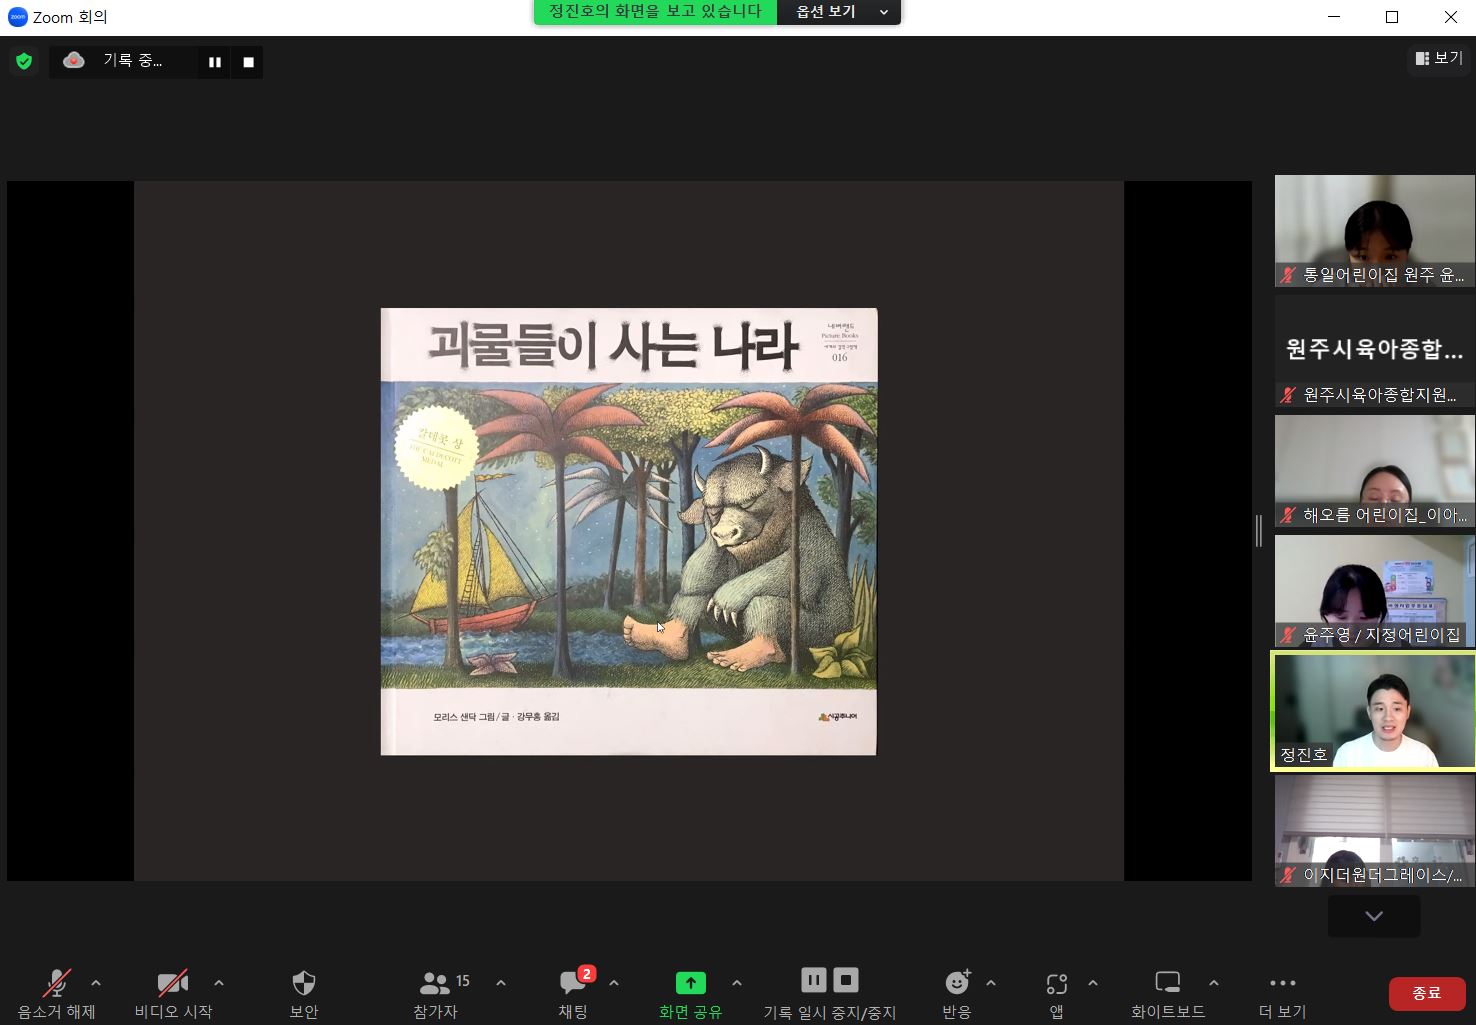Expand the video options arrow beside 비디오 시작

[x=219, y=983]
